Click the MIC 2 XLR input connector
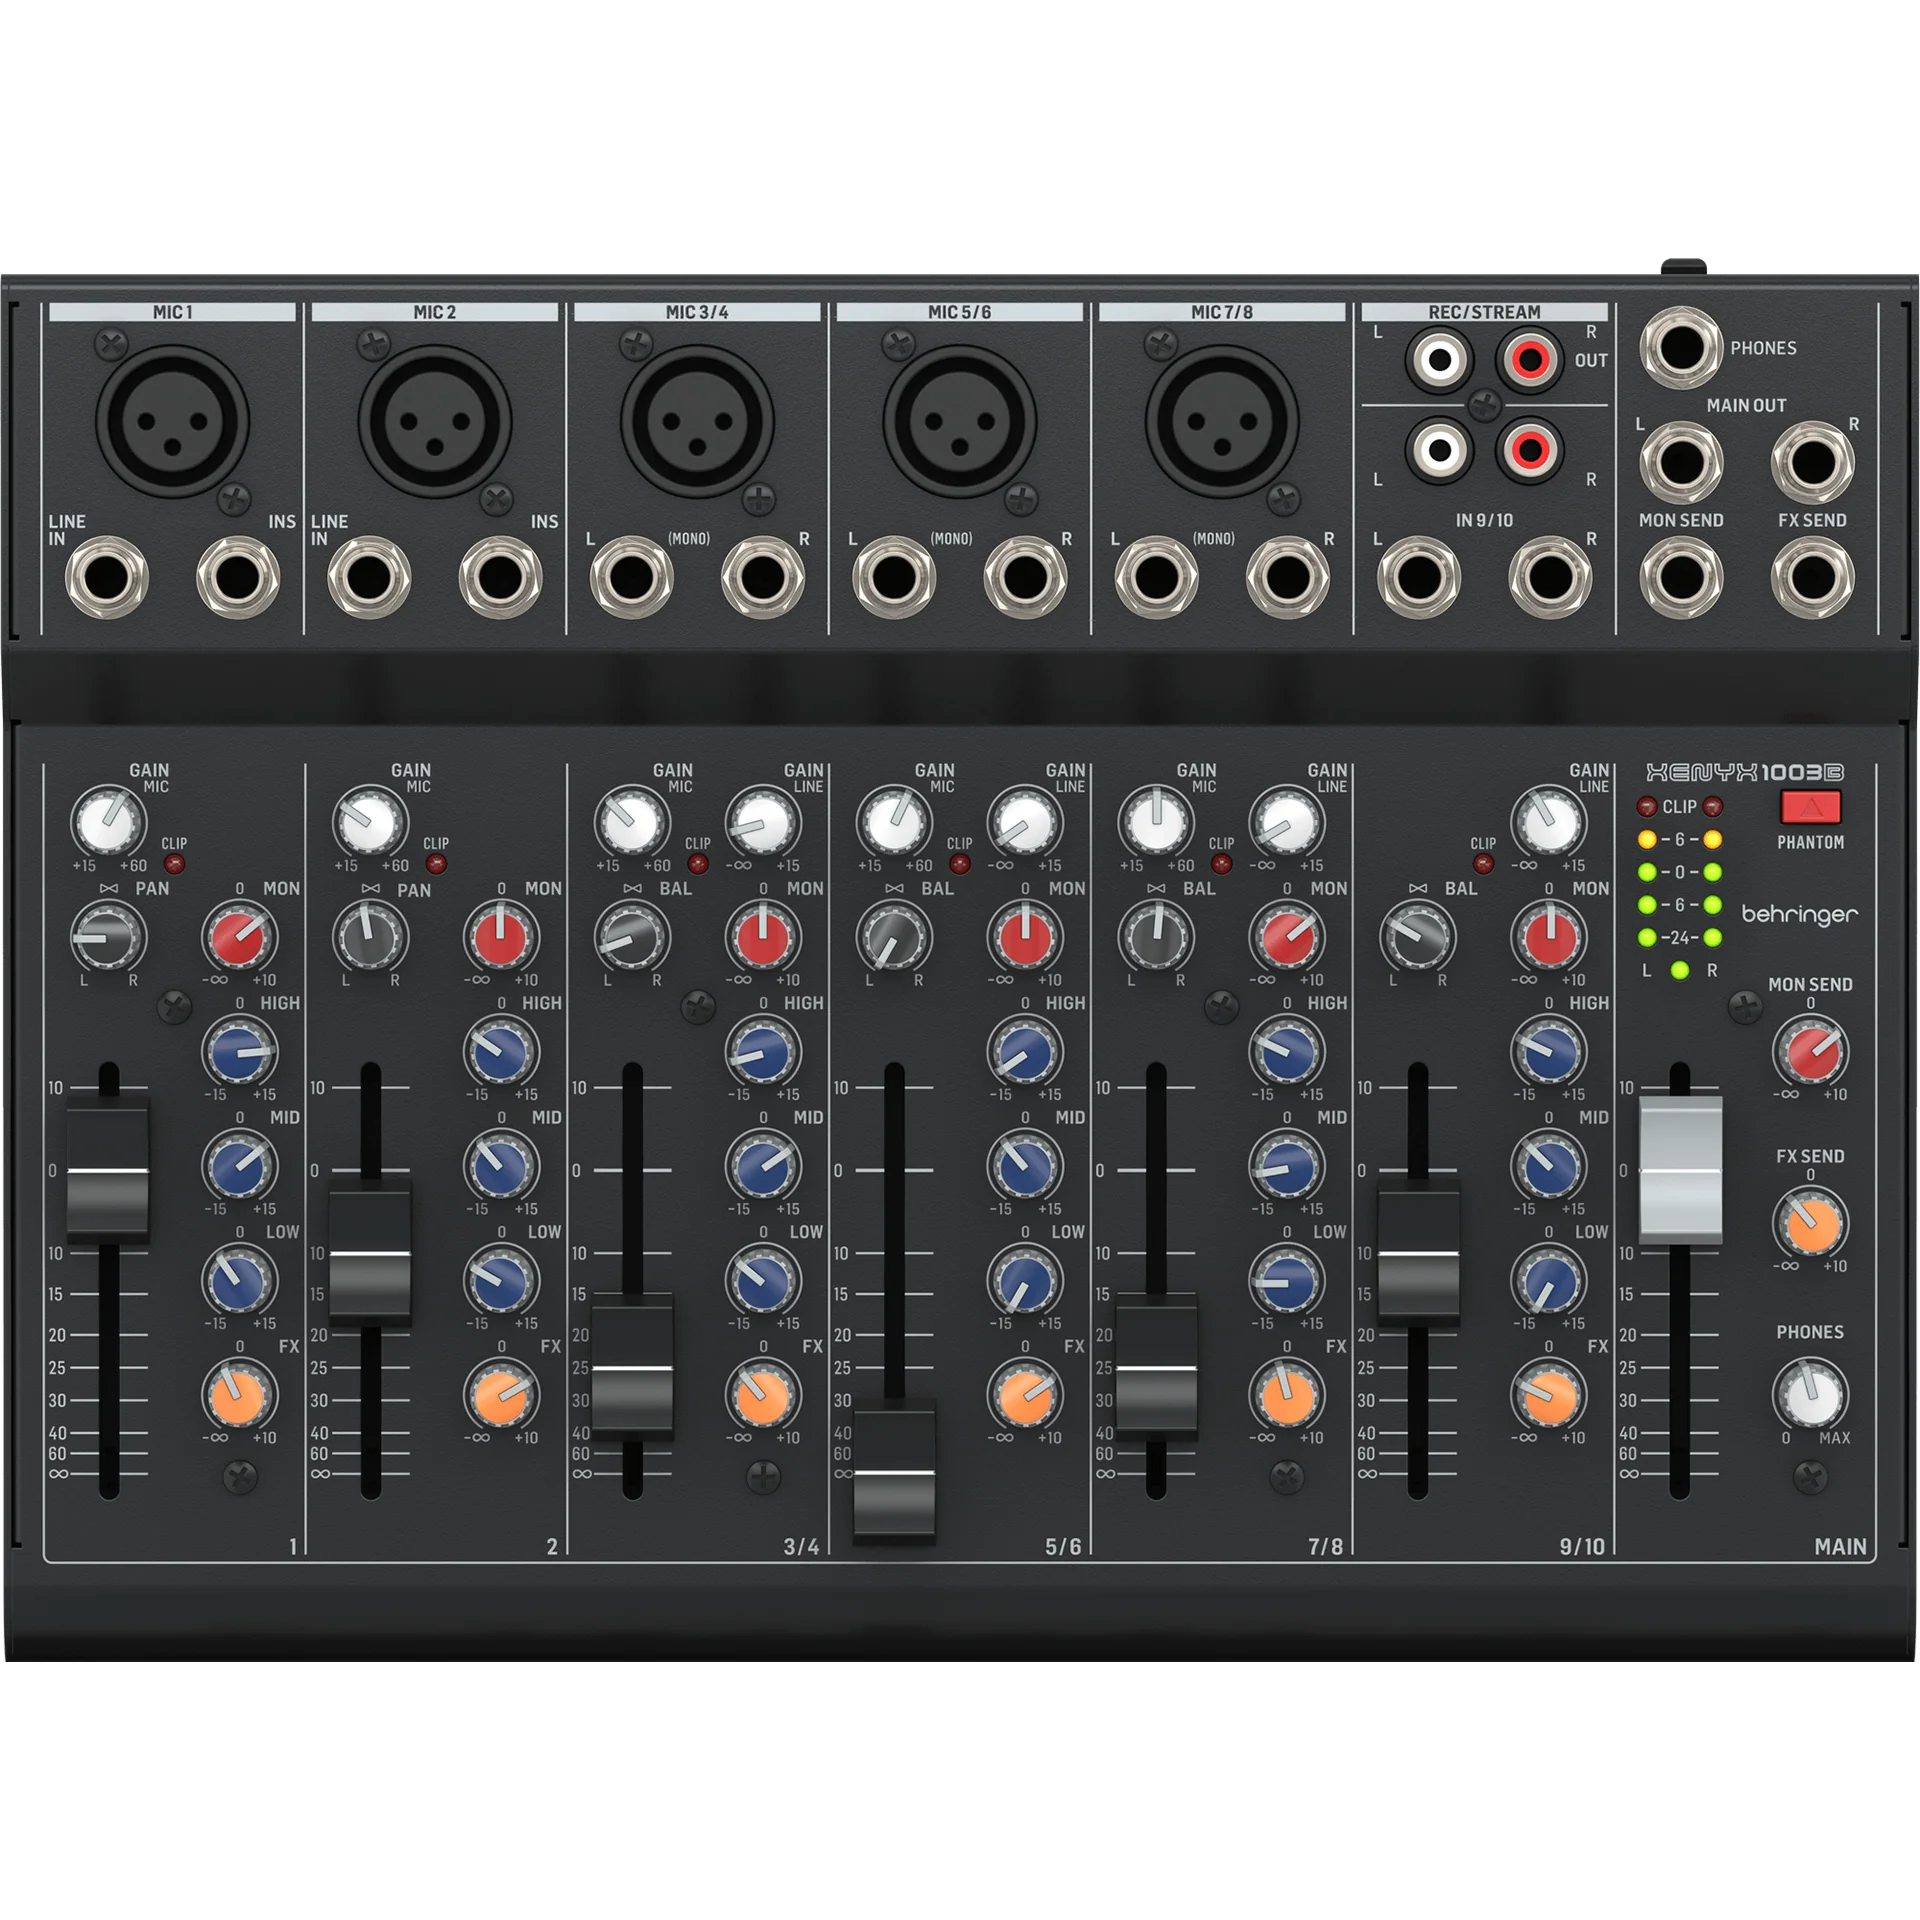 click(x=435, y=421)
